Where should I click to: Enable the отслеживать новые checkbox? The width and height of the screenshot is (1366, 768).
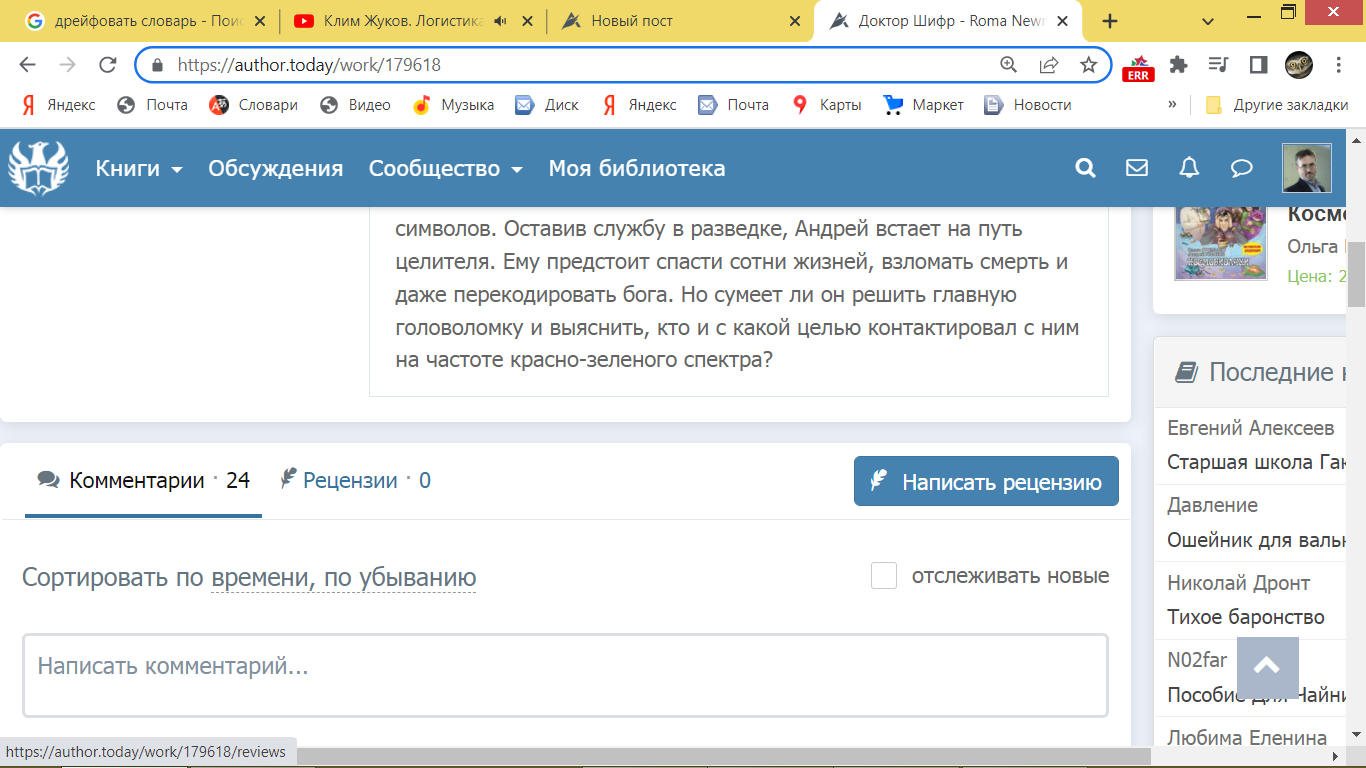[x=884, y=576]
